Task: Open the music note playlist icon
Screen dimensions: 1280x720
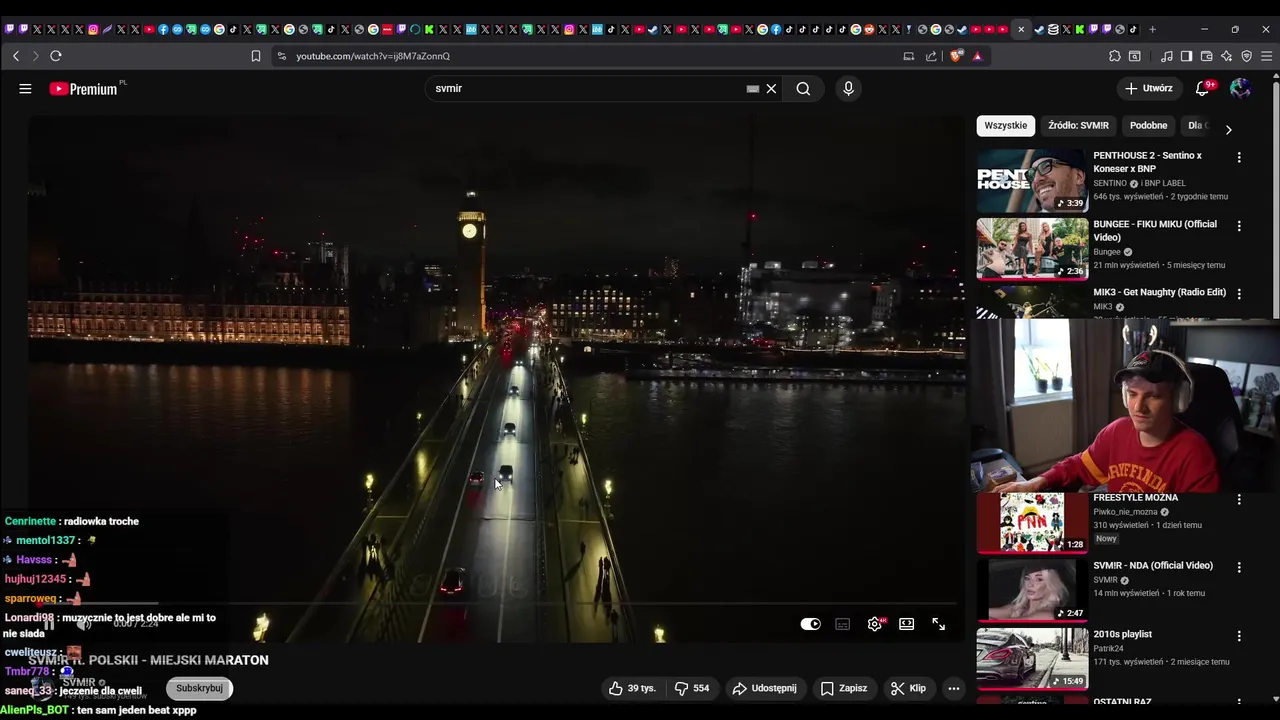Action: coord(1167,56)
